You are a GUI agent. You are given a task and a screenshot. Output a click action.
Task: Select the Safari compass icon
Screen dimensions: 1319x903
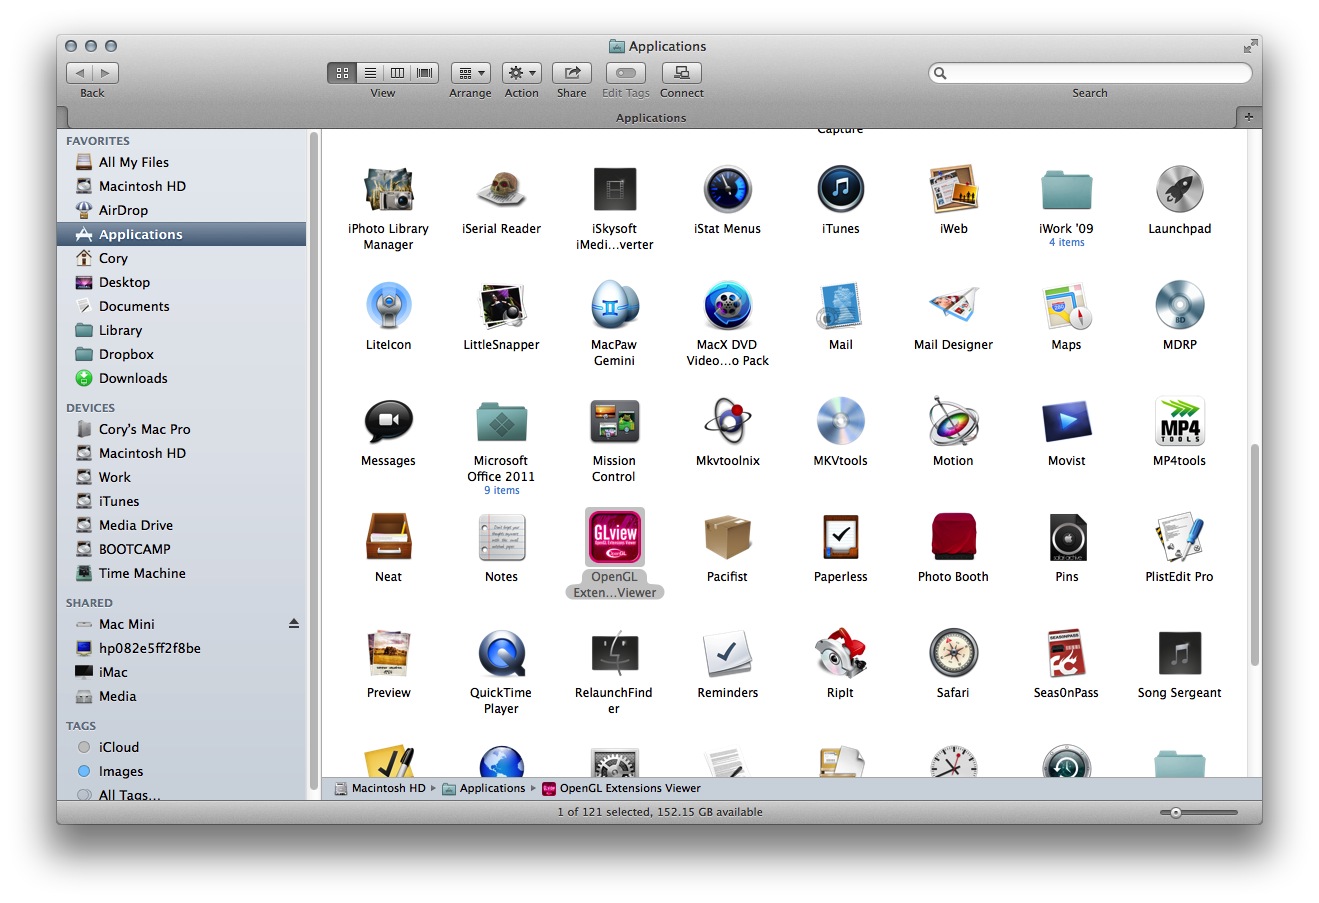pyautogui.click(x=953, y=653)
